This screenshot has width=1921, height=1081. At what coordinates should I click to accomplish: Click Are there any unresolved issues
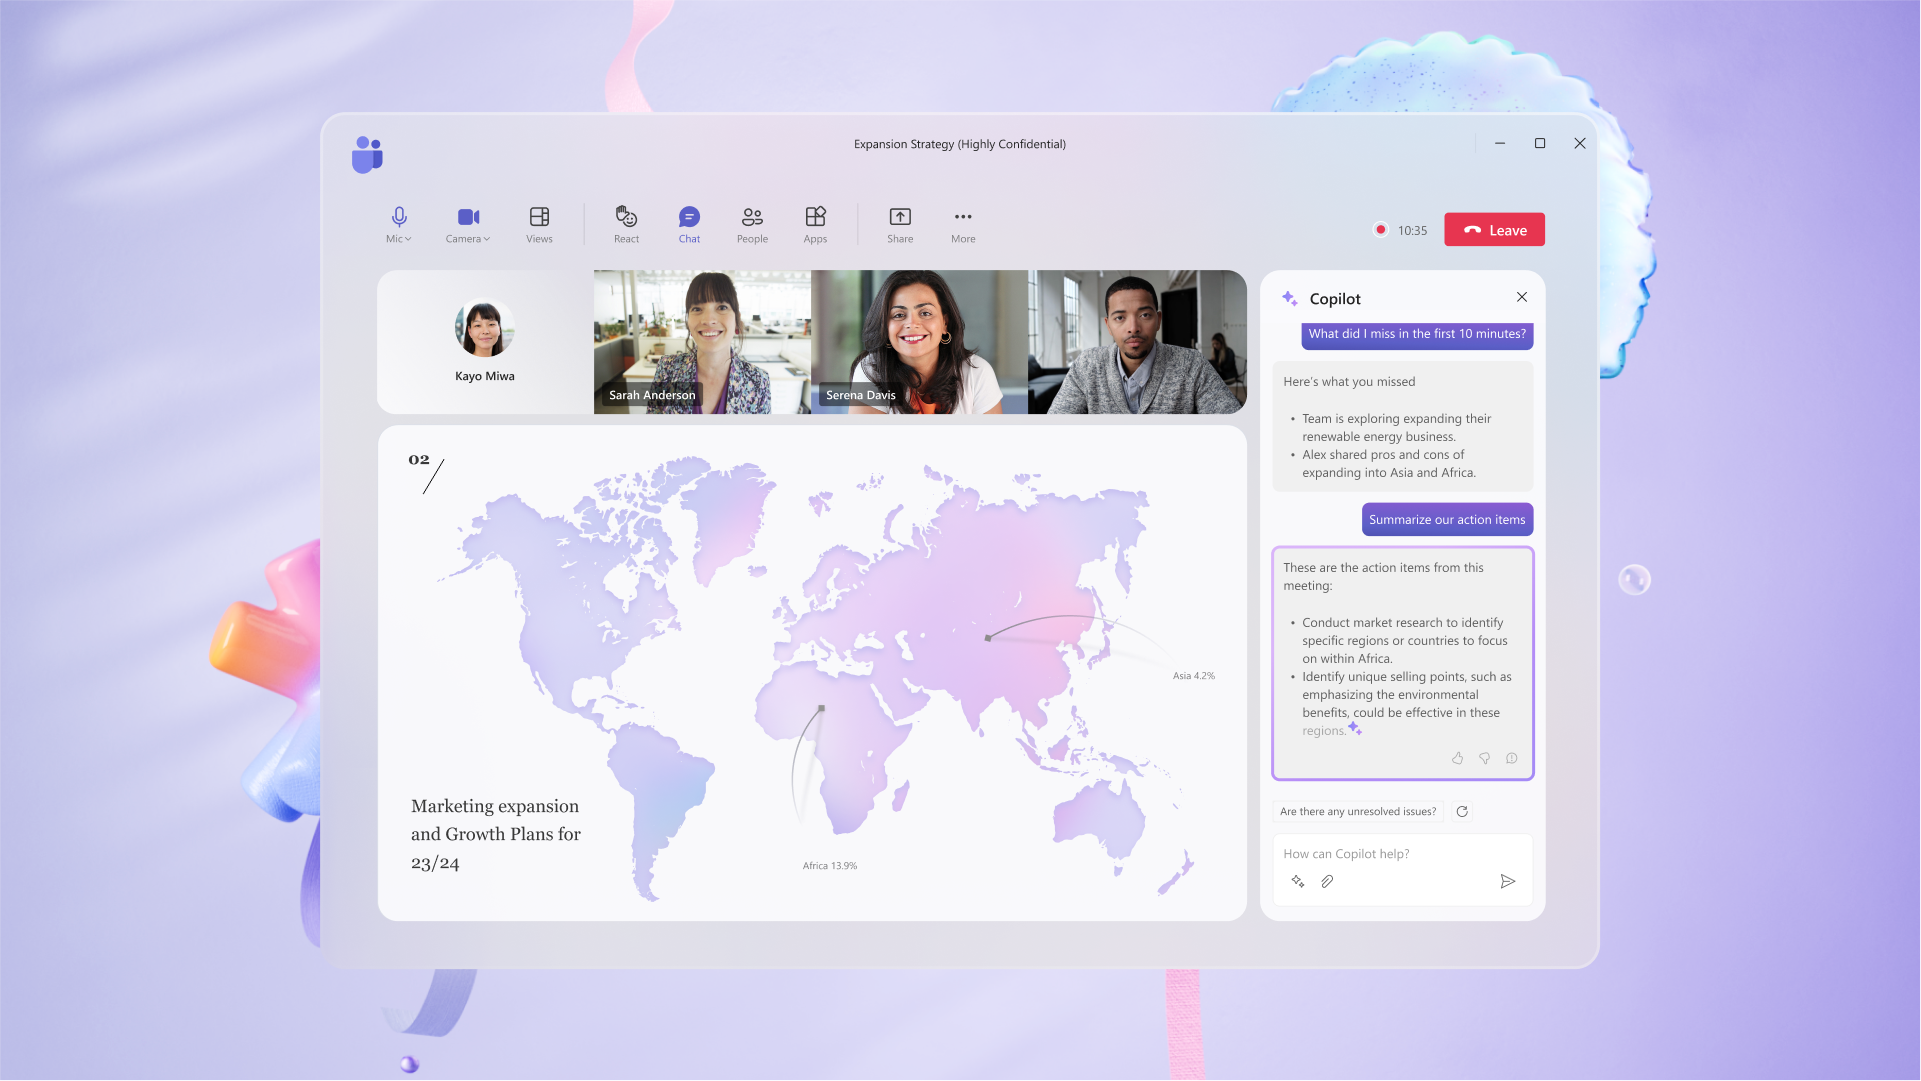pyautogui.click(x=1358, y=810)
